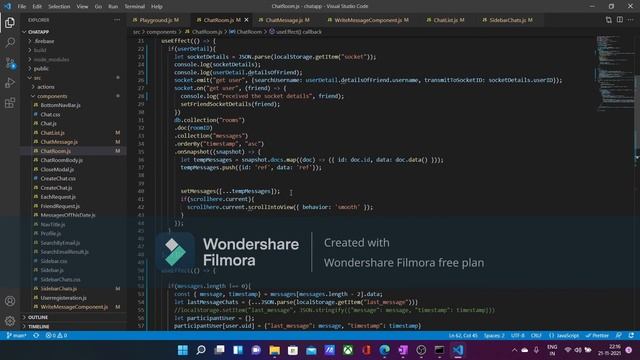
Task: Click the UTF-8 encoding selector
Action: [x=518, y=336]
